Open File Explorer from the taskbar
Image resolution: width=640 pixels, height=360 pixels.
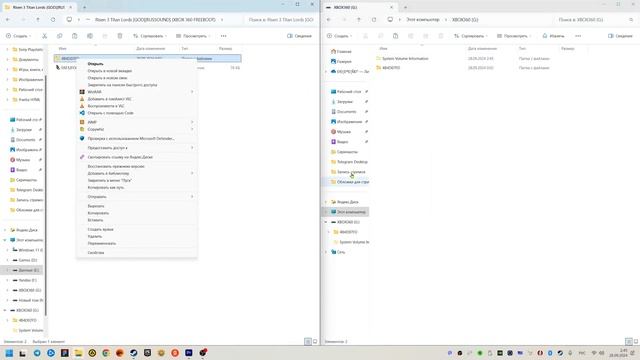[x=78, y=353]
